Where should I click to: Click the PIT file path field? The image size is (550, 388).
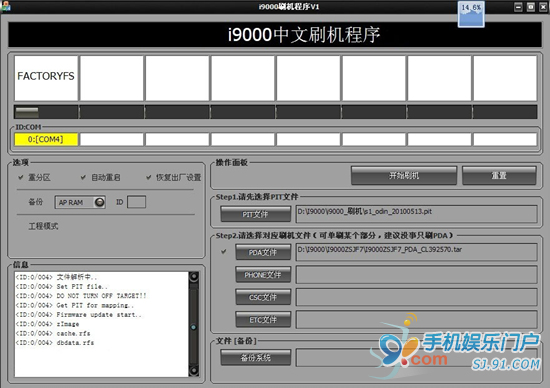pyautogui.click(x=416, y=214)
